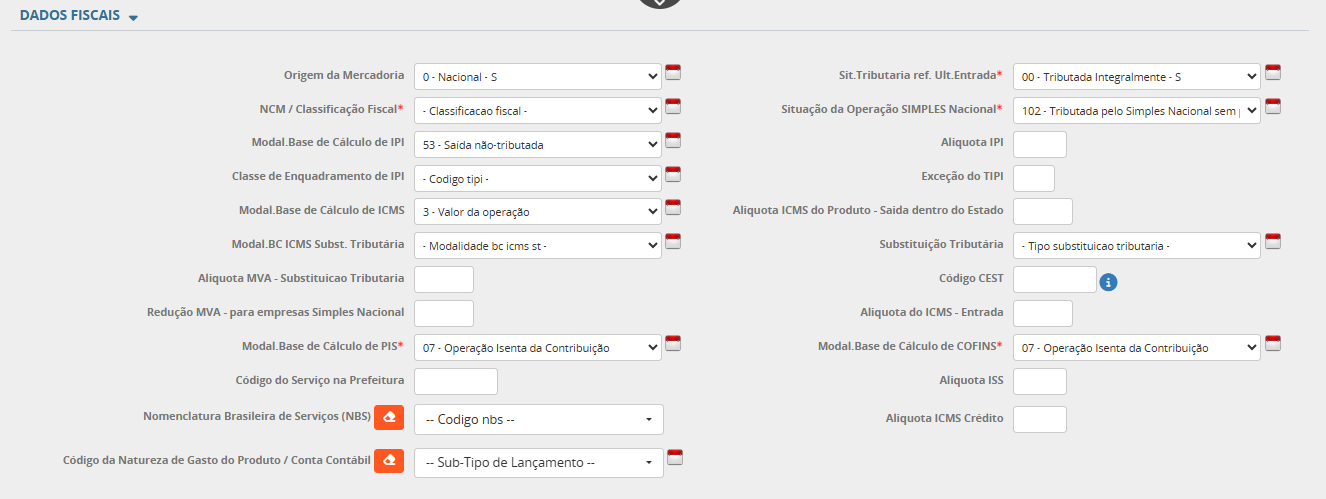Screen dimensions: 1326x499
Task: Focus the Código do Serviço na Prefeitura field
Action: (x=455, y=381)
